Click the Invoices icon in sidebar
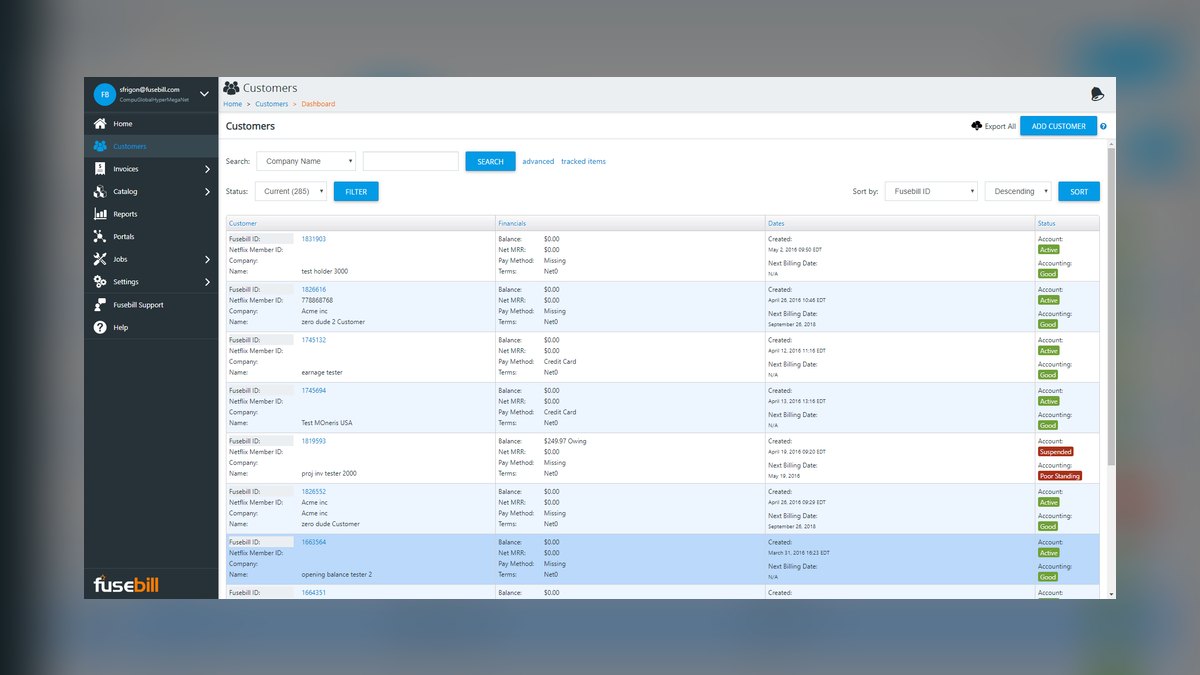Image resolution: width=1200 pixels, height=675 pixels. pyautogui.click(x=100, y=169)
